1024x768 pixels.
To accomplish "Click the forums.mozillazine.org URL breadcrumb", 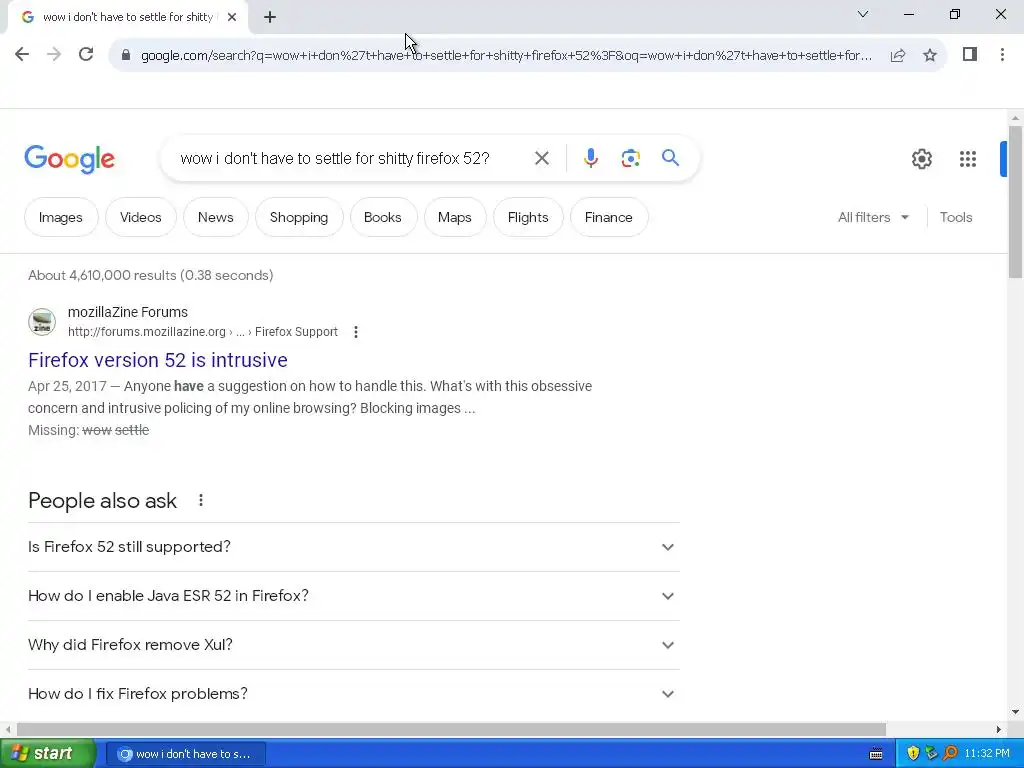I will pyautogui.click(x=202, y=332).
